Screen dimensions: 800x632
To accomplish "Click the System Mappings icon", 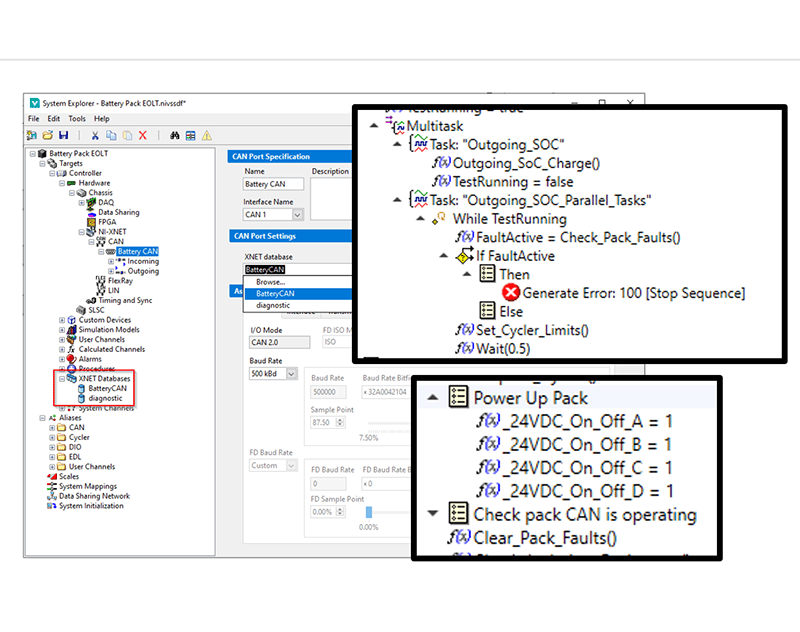I will point(52,486).
